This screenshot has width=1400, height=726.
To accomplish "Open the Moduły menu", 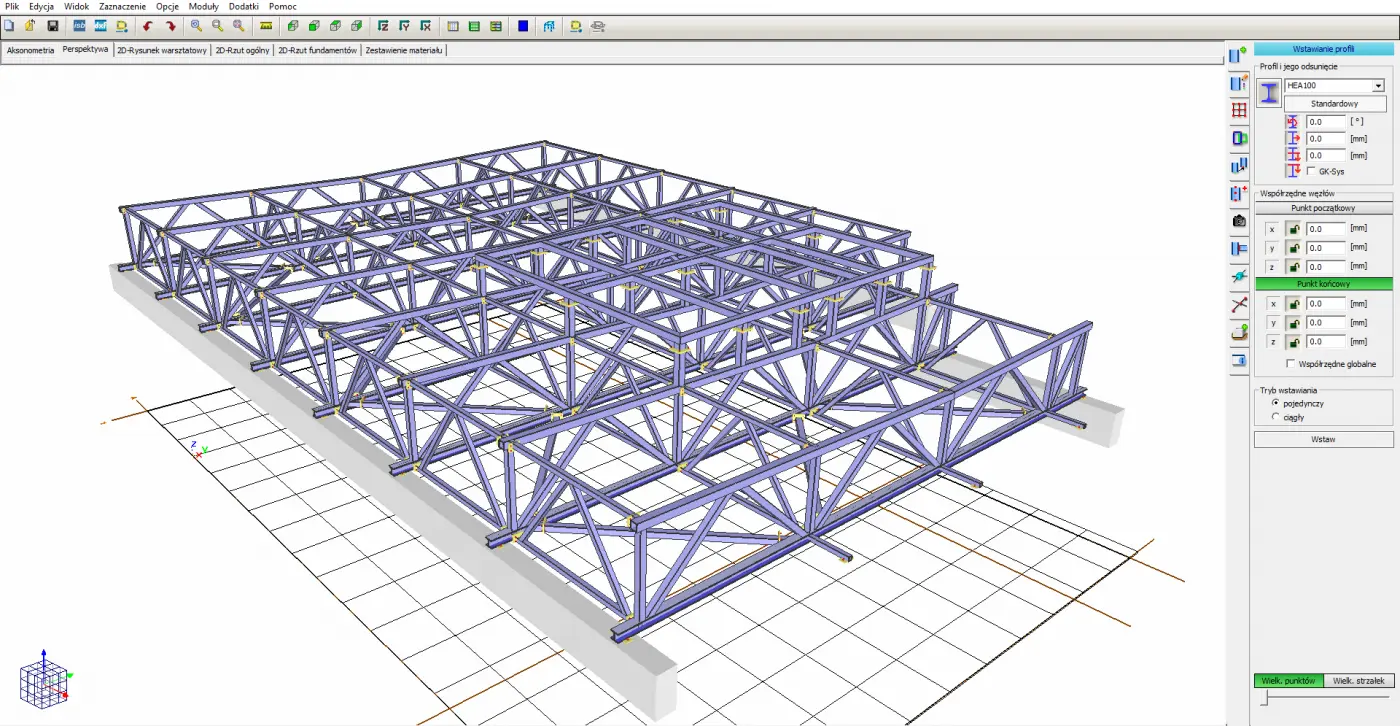I will pyautogui.click(x=203, y=6).
